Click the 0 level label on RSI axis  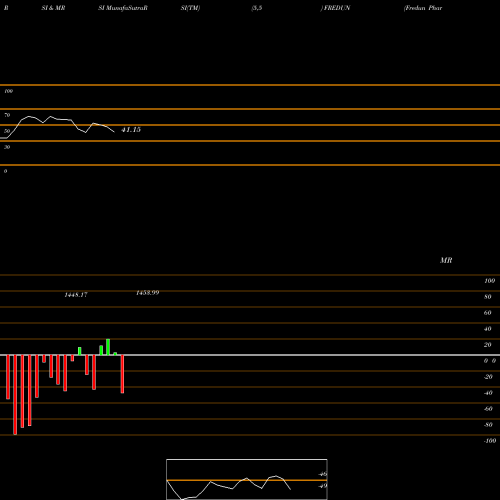pyautogui.click(x=5, y=171)
